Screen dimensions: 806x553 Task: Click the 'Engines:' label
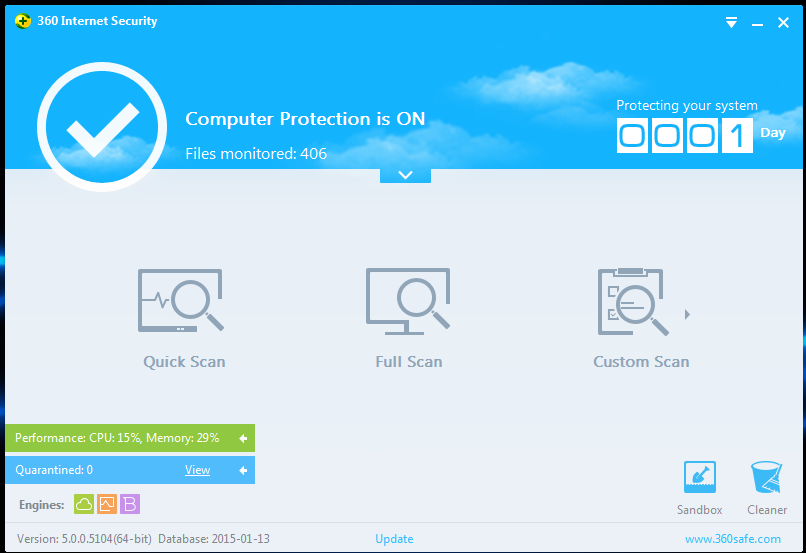coord(42,505)
